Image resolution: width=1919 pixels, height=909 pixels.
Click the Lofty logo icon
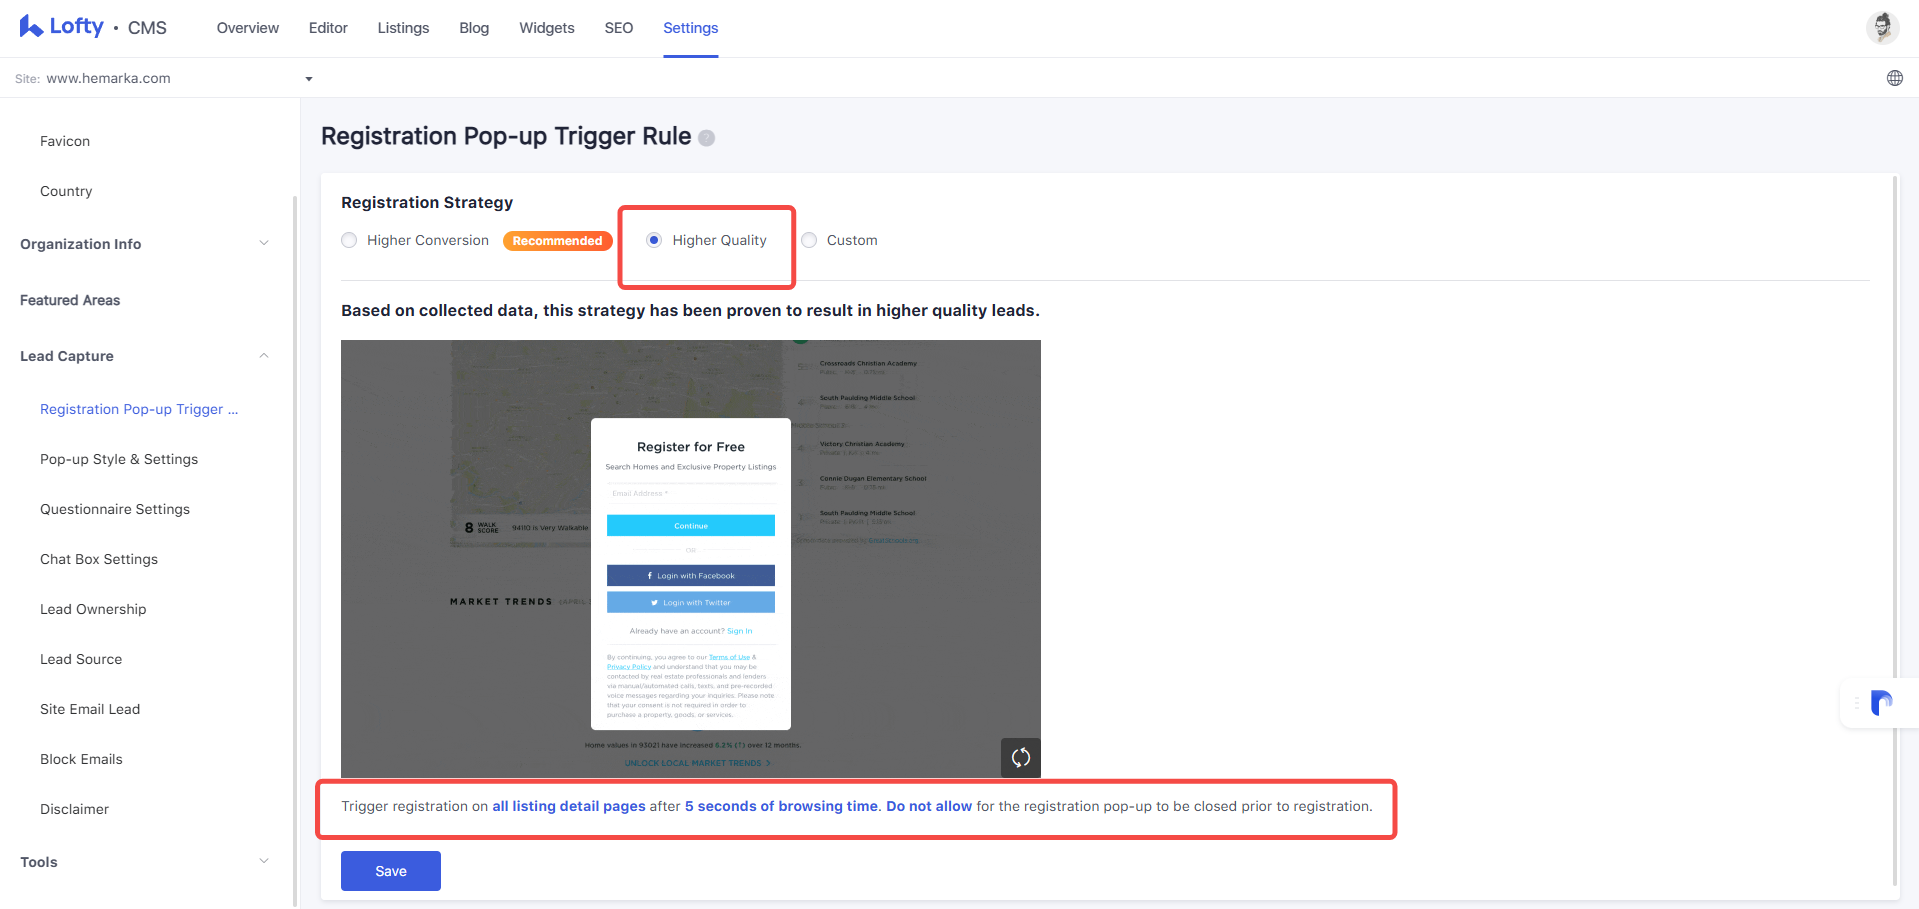(31, 26)
